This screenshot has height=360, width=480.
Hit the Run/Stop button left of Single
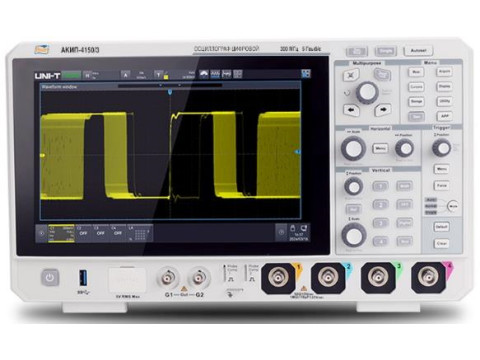357,52
